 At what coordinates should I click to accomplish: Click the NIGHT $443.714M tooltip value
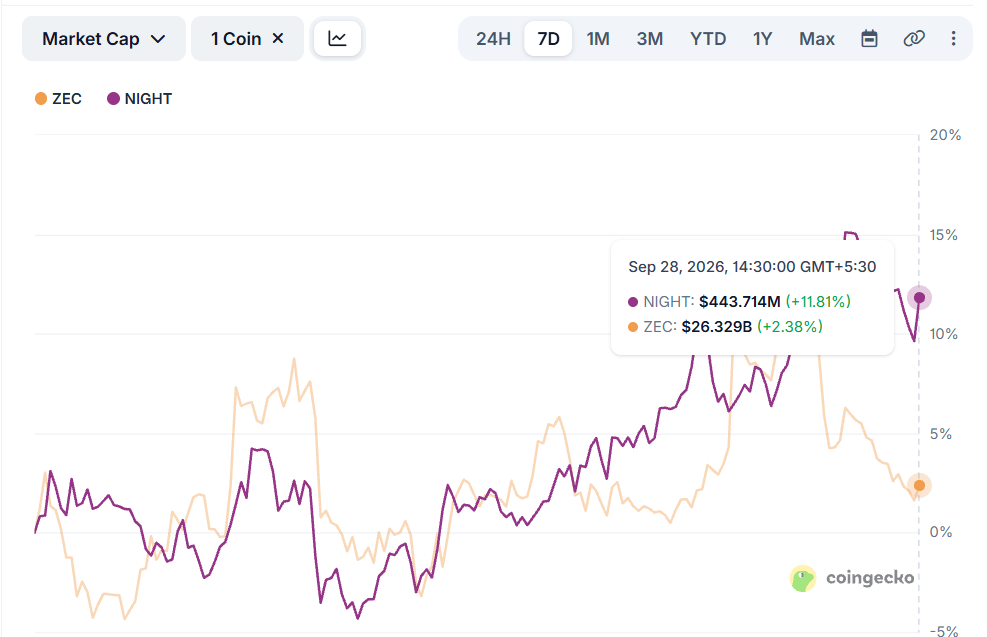point(740,302)
